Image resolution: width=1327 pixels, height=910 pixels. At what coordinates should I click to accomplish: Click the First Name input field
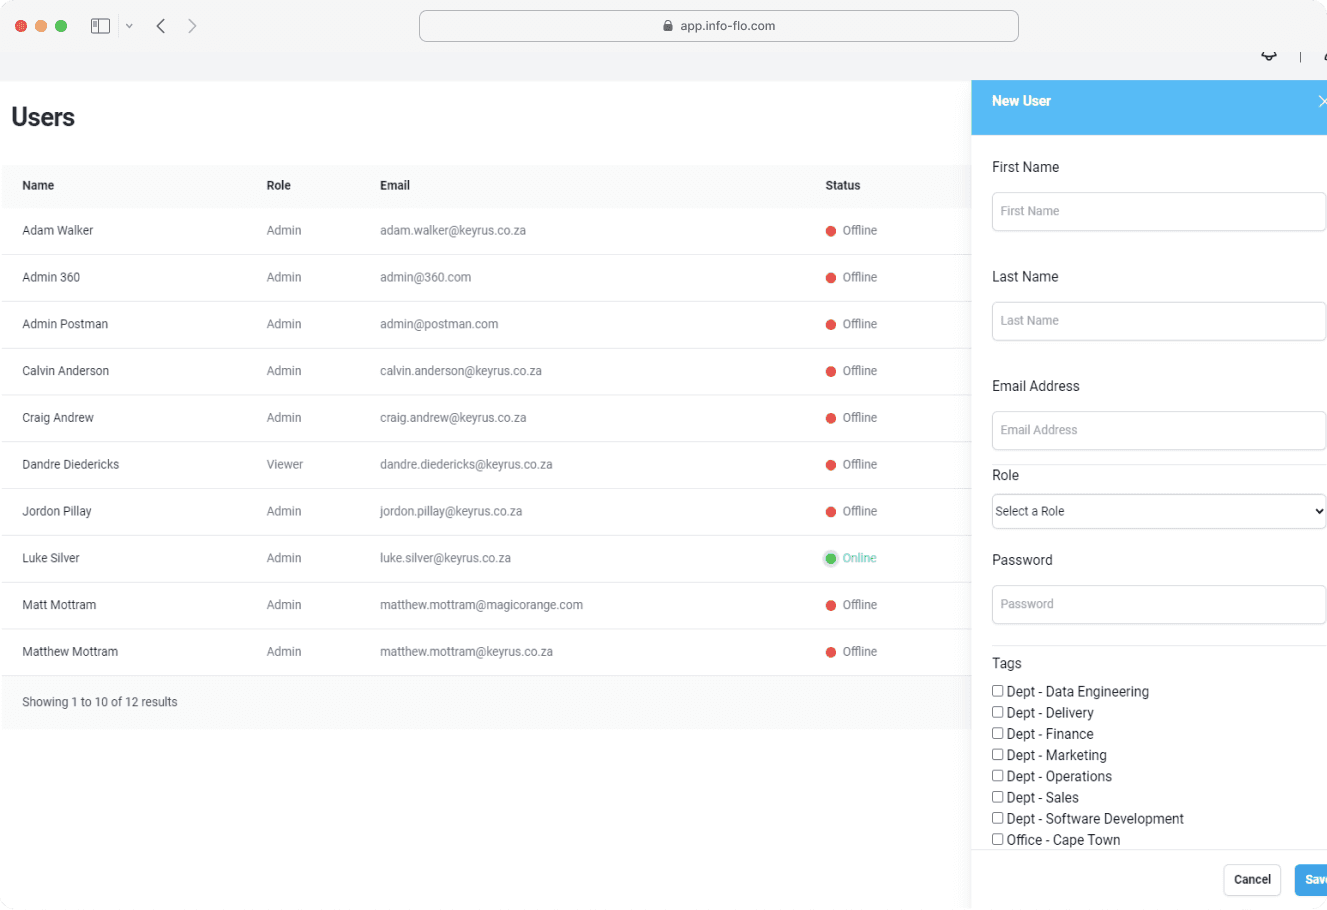coord(1158,211)
